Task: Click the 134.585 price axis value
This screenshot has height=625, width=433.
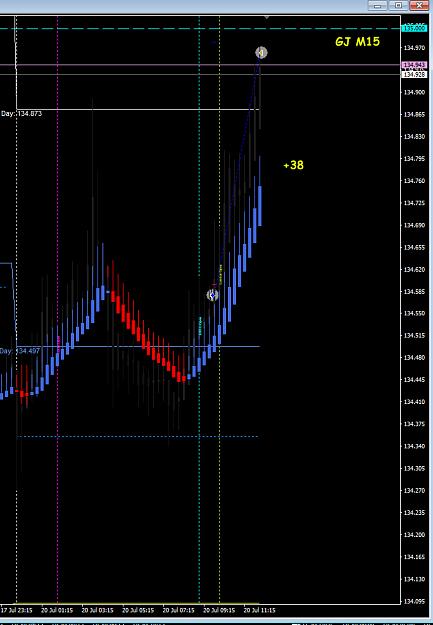Action: pos(414,291)
